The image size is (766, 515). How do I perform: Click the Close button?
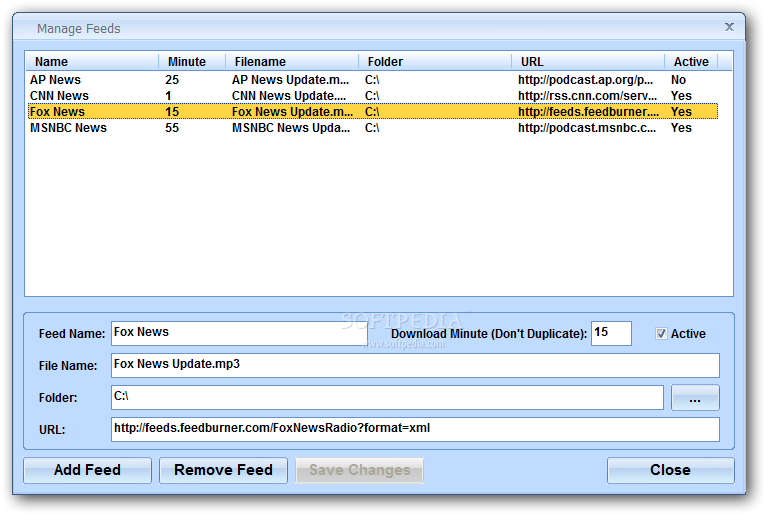(x=670, y=470)
